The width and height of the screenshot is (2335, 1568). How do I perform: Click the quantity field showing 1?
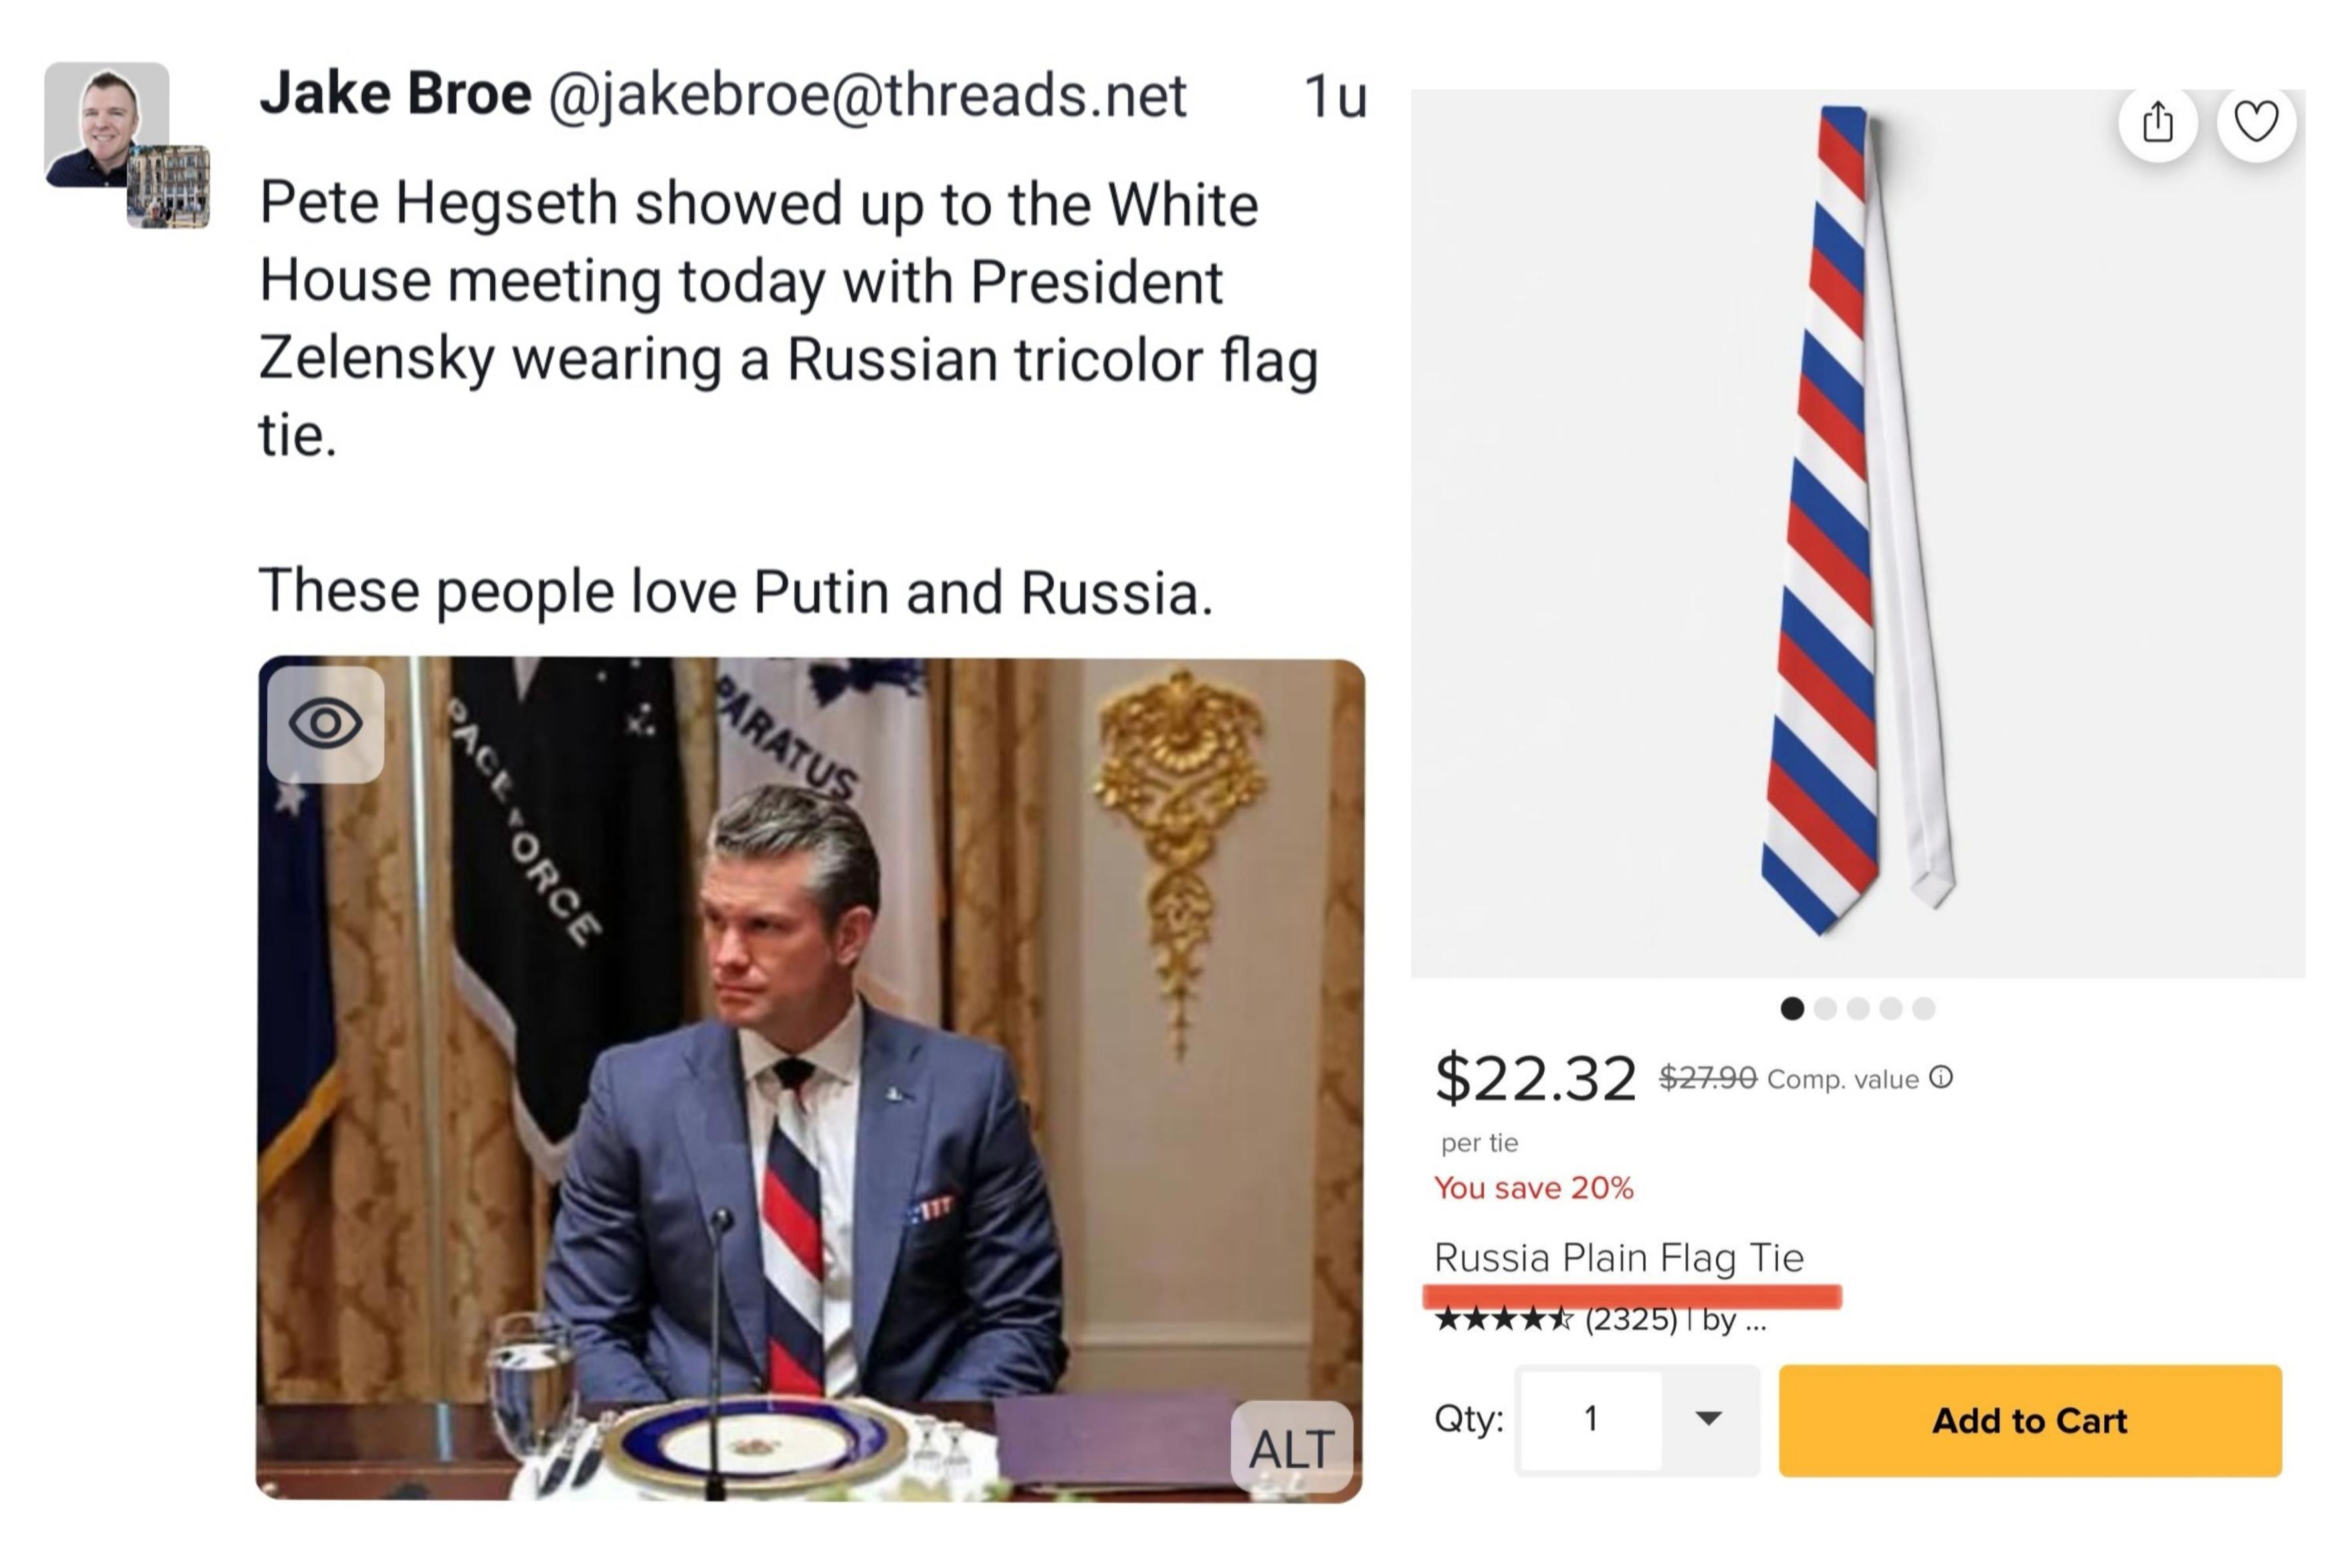coord(1591,1418)
